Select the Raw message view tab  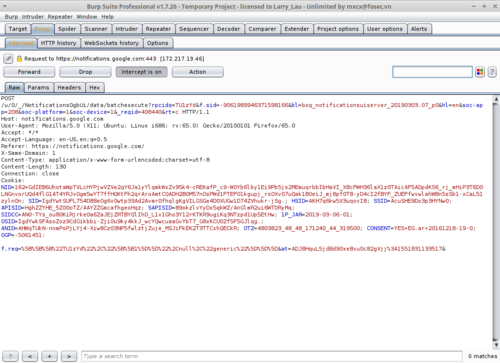point(14,88)
